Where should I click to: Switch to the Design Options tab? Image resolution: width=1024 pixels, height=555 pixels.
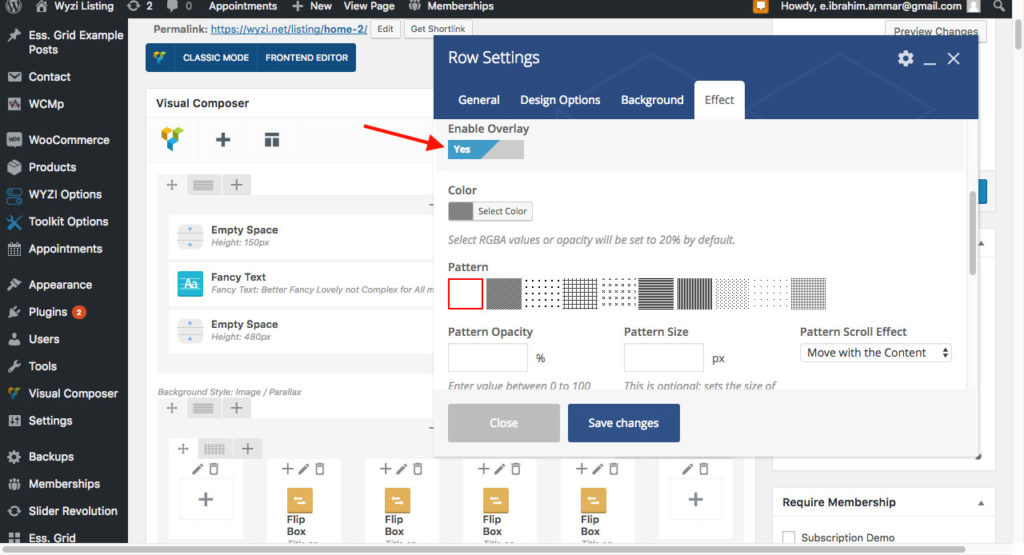coord(560,100)
